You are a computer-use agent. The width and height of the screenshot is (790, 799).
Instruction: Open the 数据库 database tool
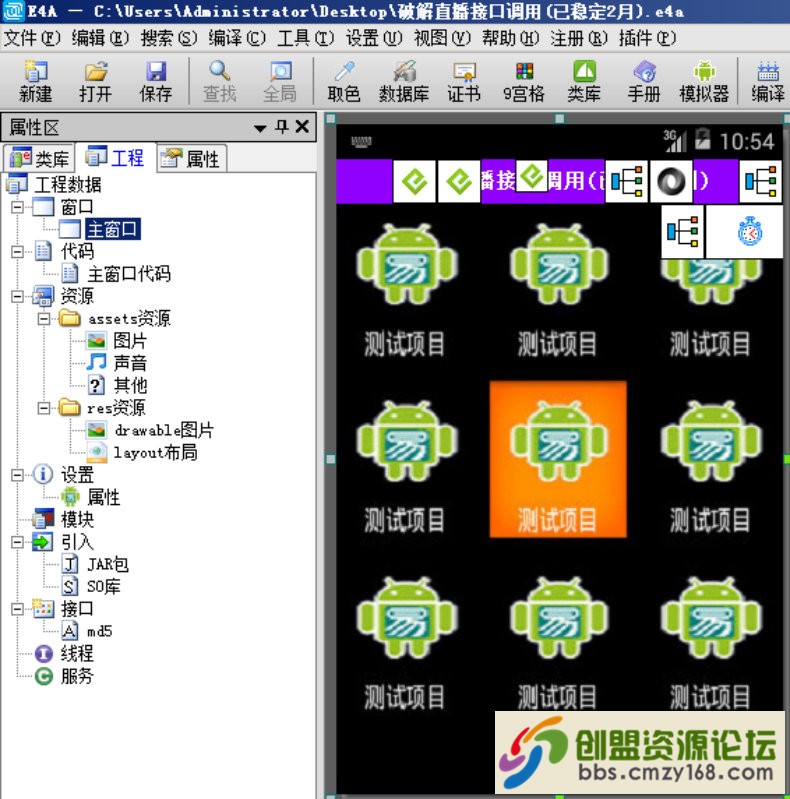click(404, 82)
